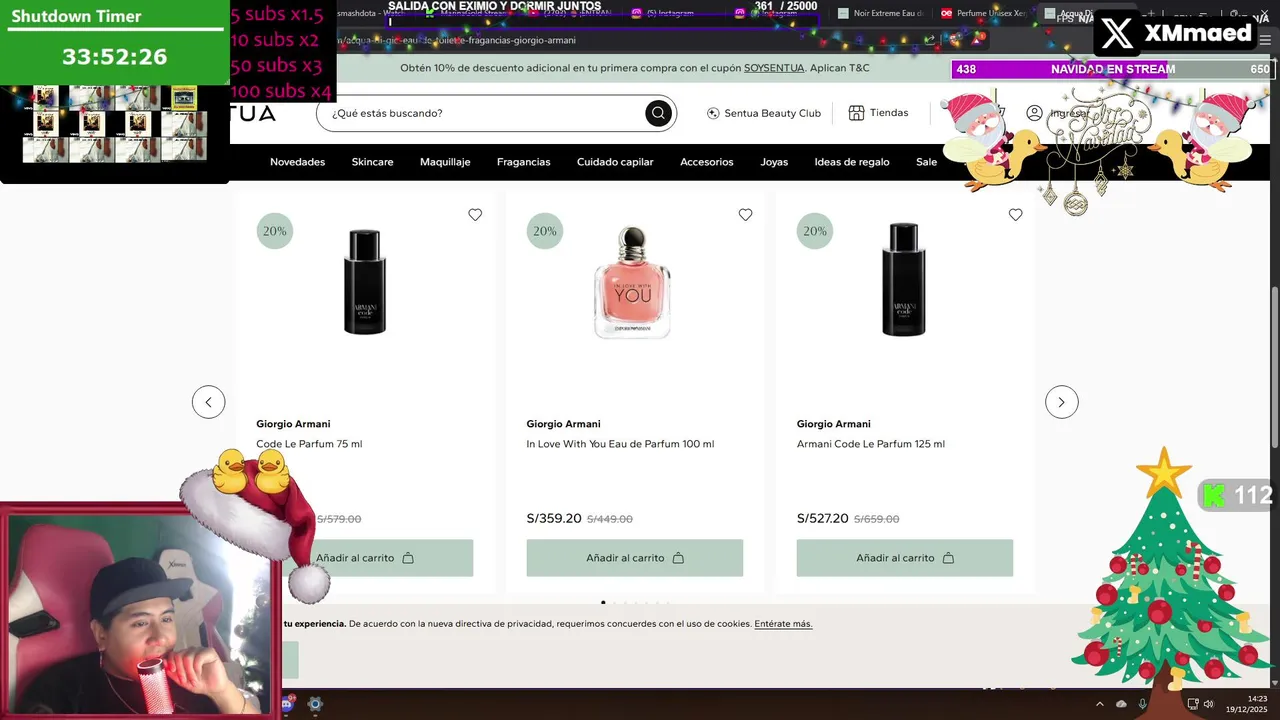
Task: Click cart bag icon on Armani Code 125 ml button
Action: point(948,558)
